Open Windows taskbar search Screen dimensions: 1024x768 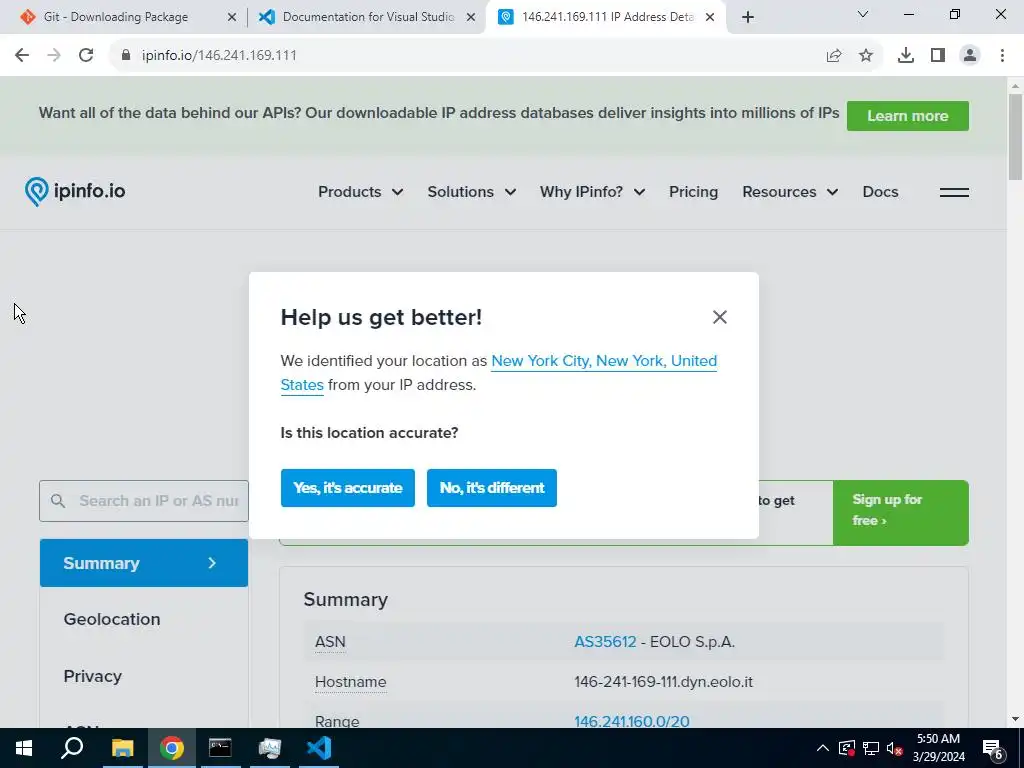point(72,748)
